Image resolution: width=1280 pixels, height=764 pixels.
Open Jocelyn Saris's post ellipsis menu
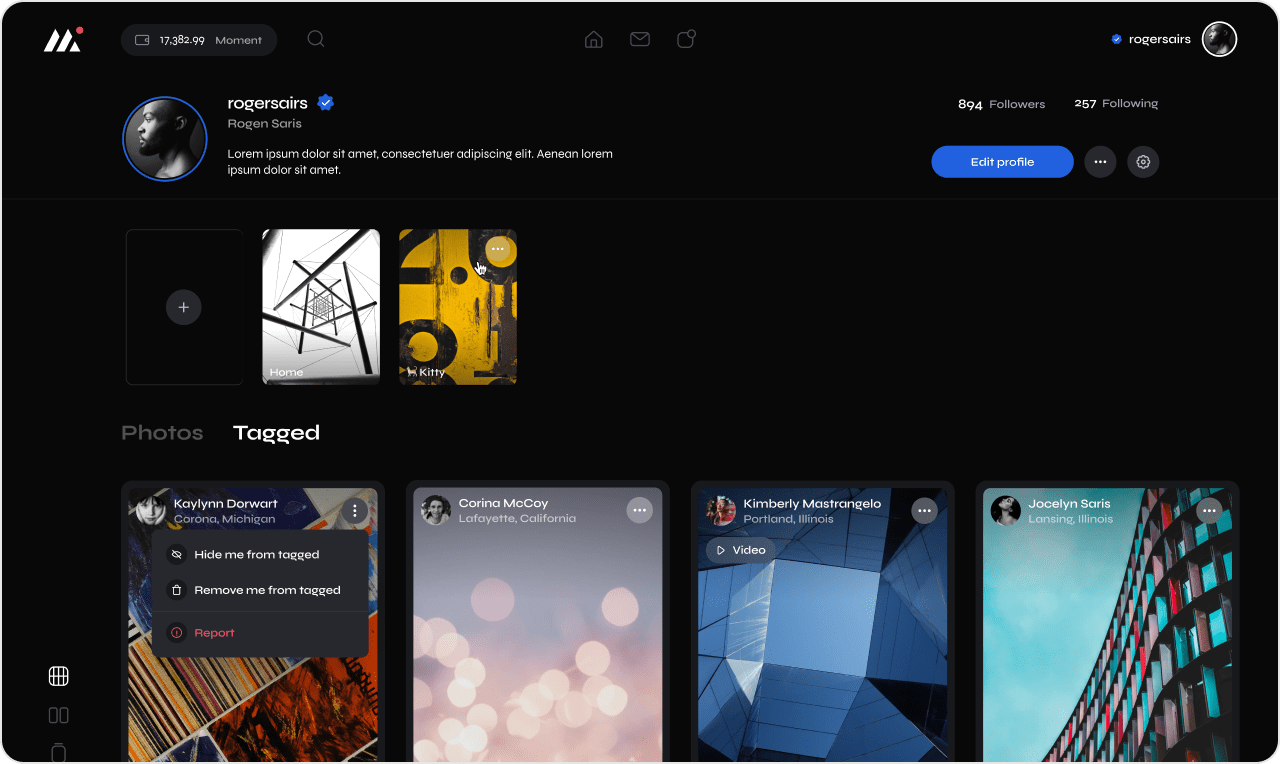click(1210, 510)
